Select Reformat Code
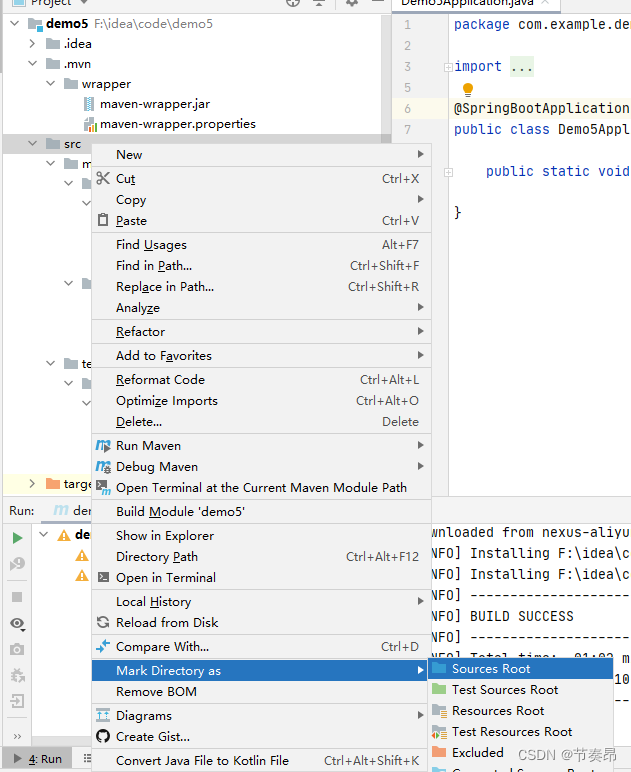The width and height of the screenshot is (631, 772). 261,380
